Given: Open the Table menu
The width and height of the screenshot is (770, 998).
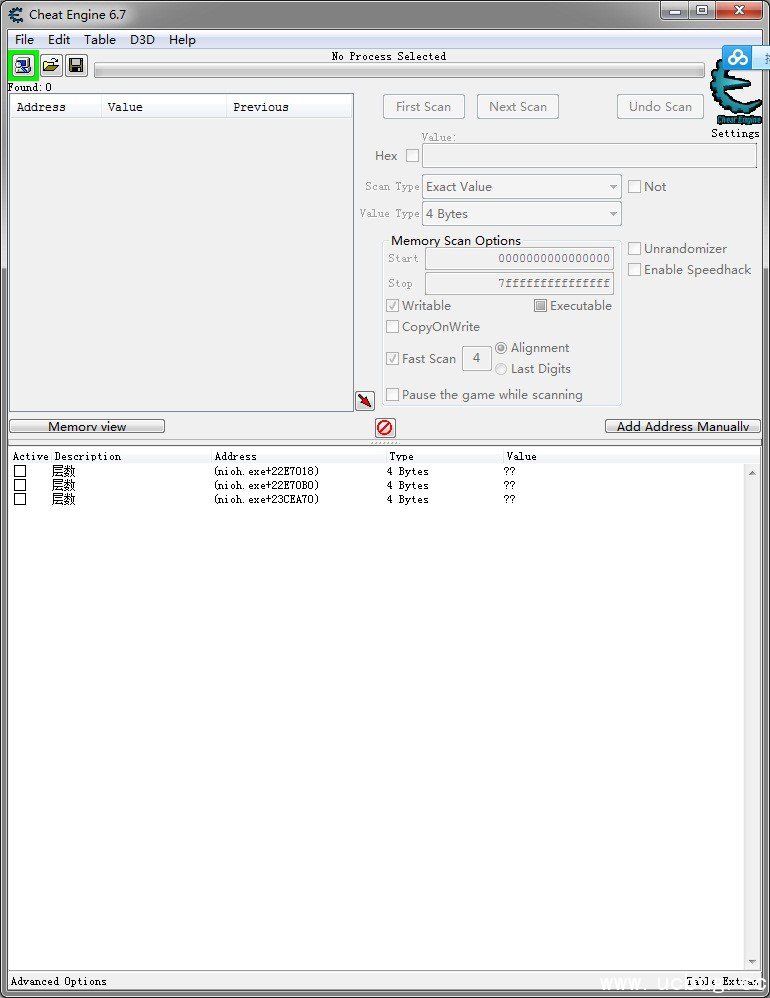Looking at the screenshot, I should pos(99,40).
